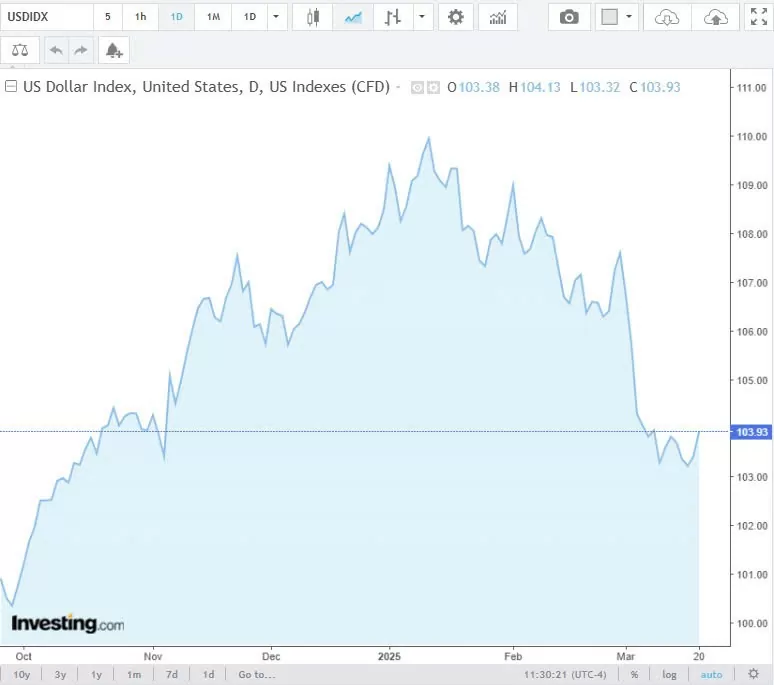Save chart layout with cloud upload icon
774x685 pixels.
click(715, 17)
